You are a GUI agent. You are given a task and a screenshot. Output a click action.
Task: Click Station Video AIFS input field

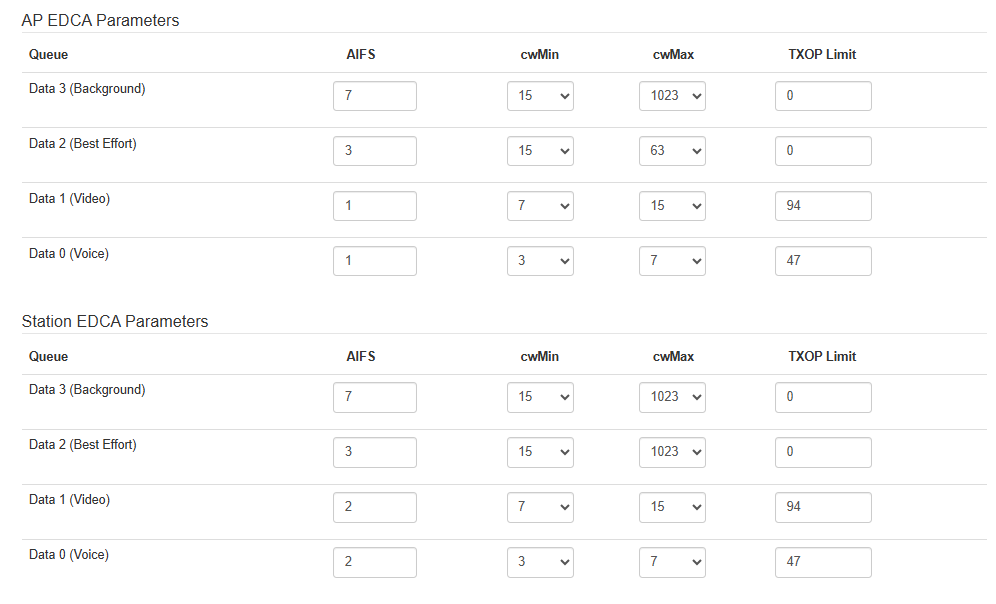point(375,507)
